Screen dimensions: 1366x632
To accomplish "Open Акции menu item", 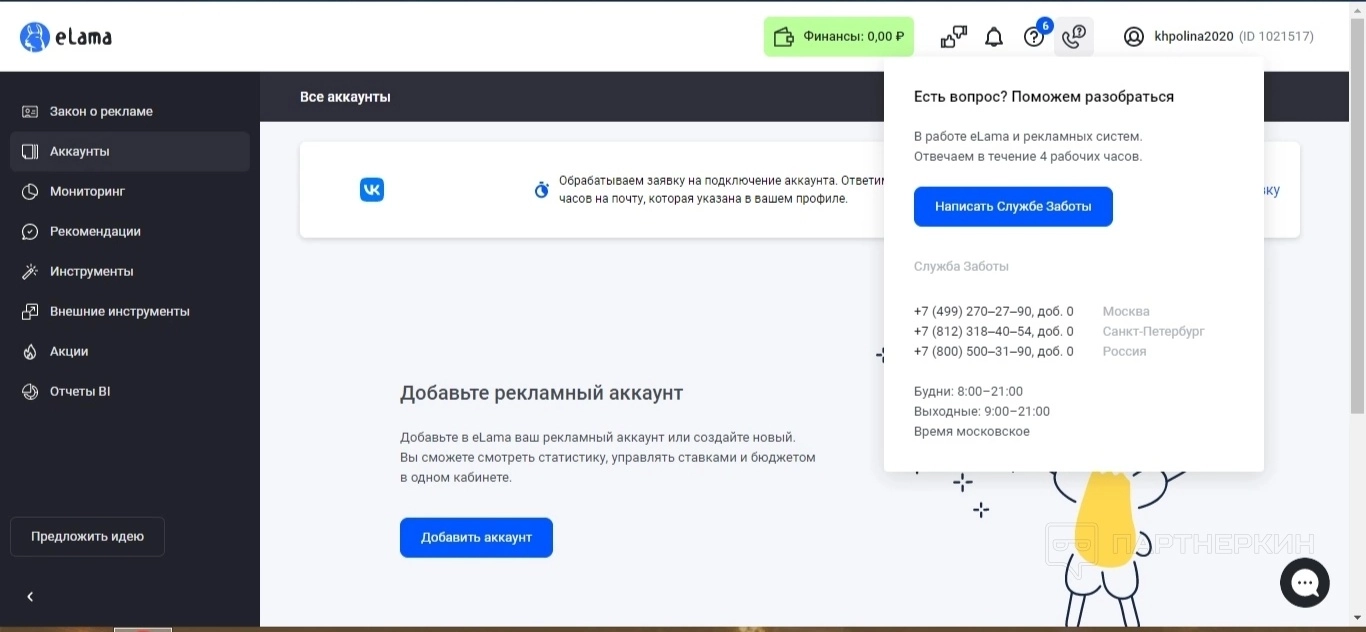I will pyautogui.click(x=130, y=352).
